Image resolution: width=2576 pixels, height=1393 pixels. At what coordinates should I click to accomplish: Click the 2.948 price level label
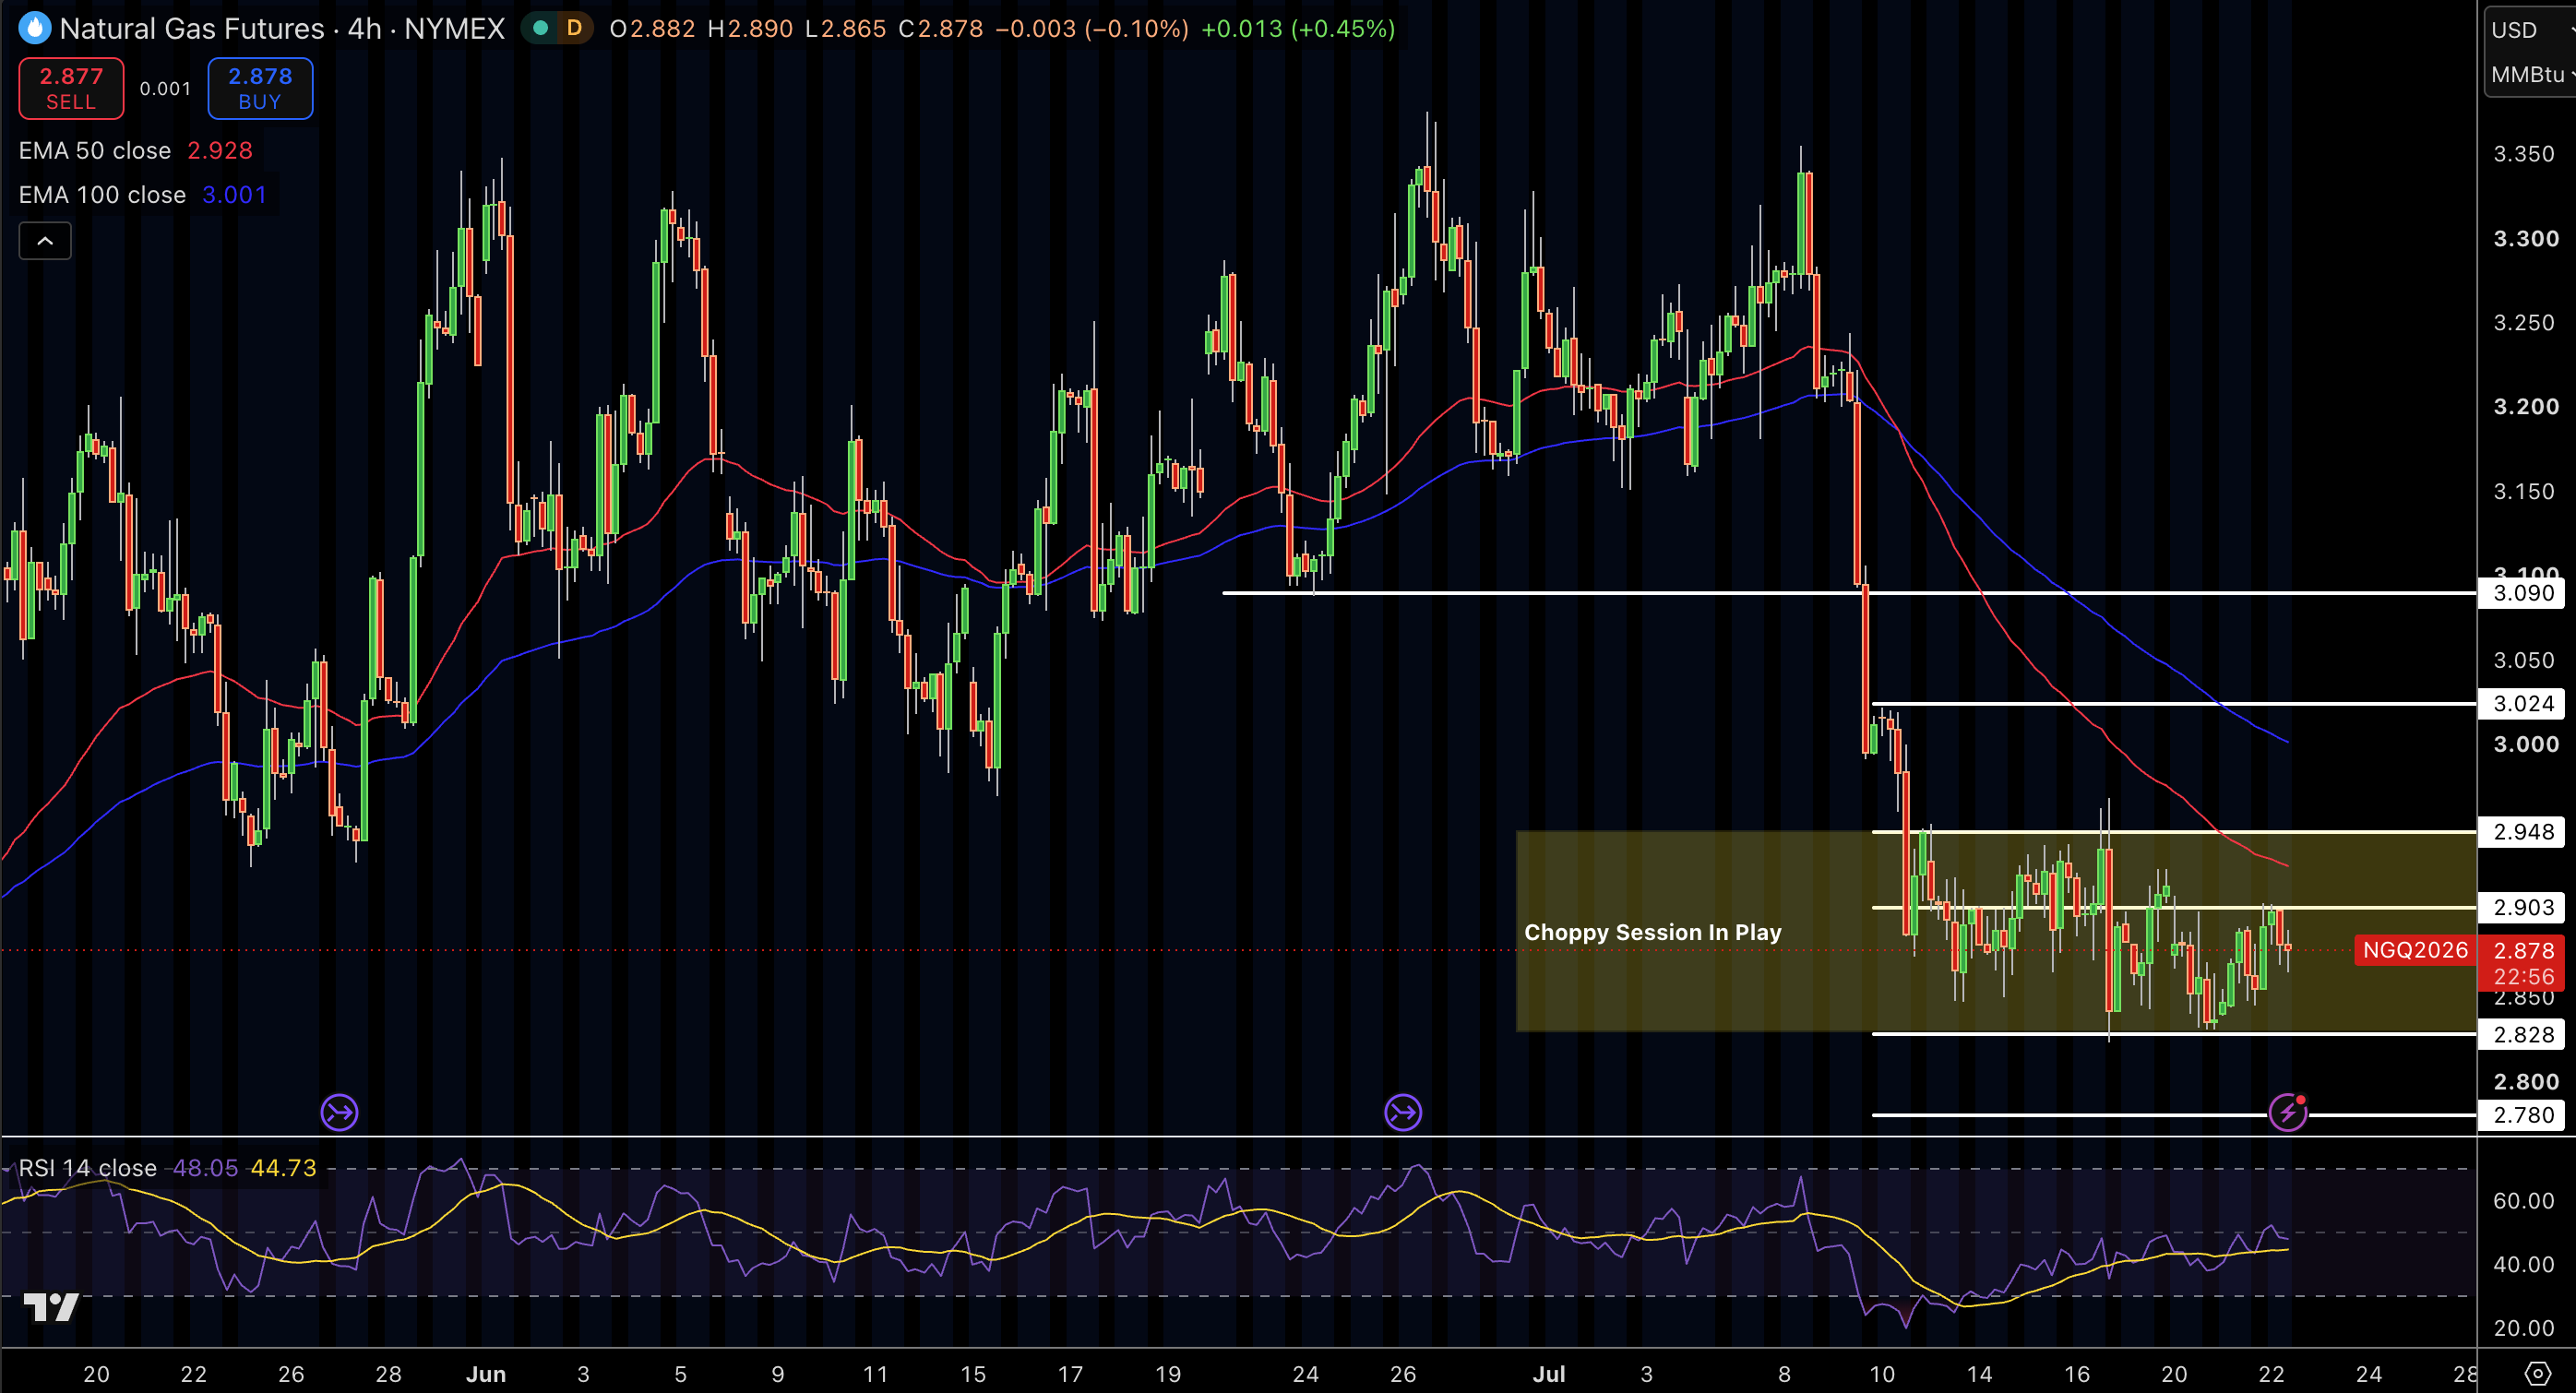(2522, 831)
